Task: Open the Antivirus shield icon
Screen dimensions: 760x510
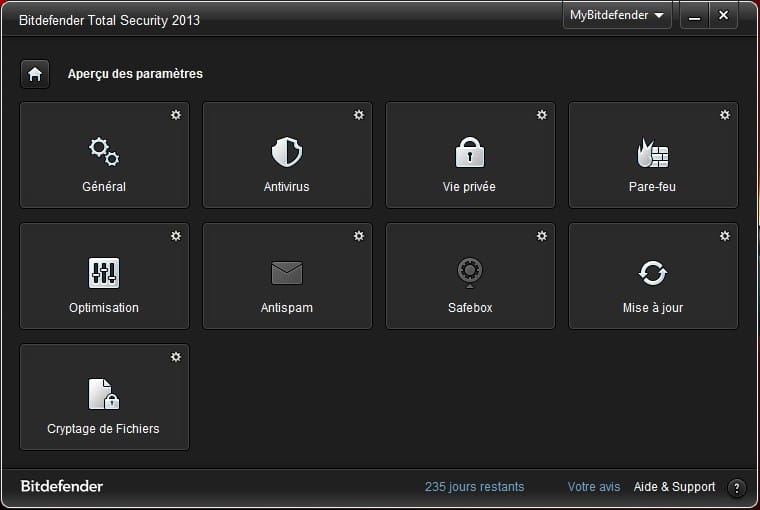Action: coord(286,152)
